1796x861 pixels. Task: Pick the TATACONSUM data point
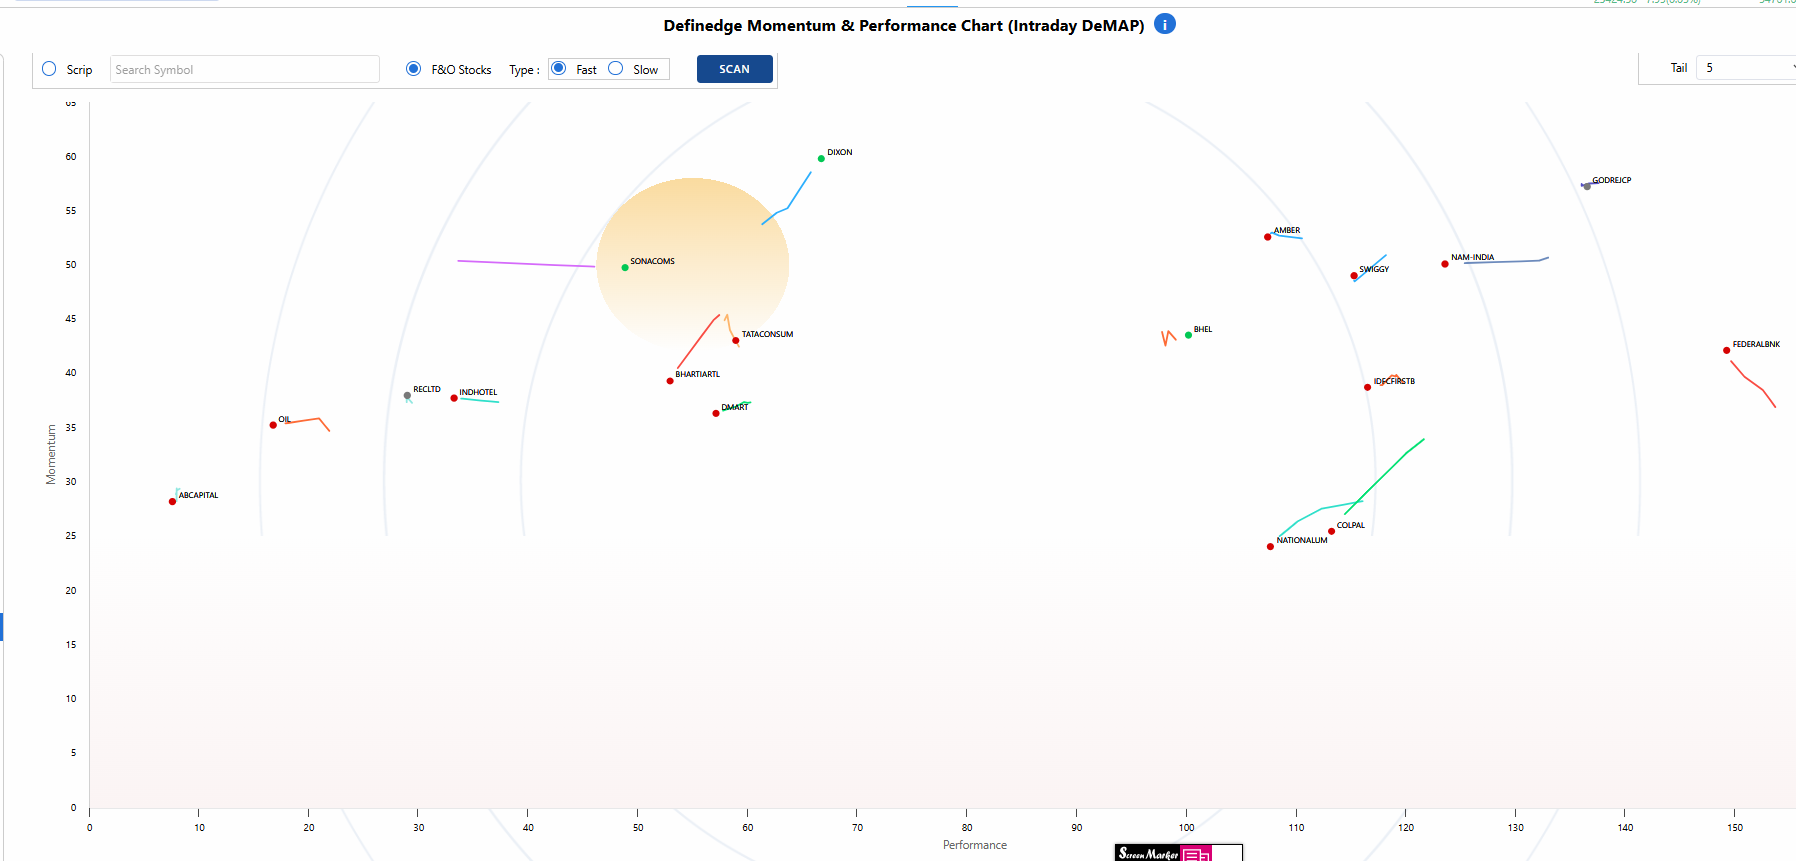736,341
